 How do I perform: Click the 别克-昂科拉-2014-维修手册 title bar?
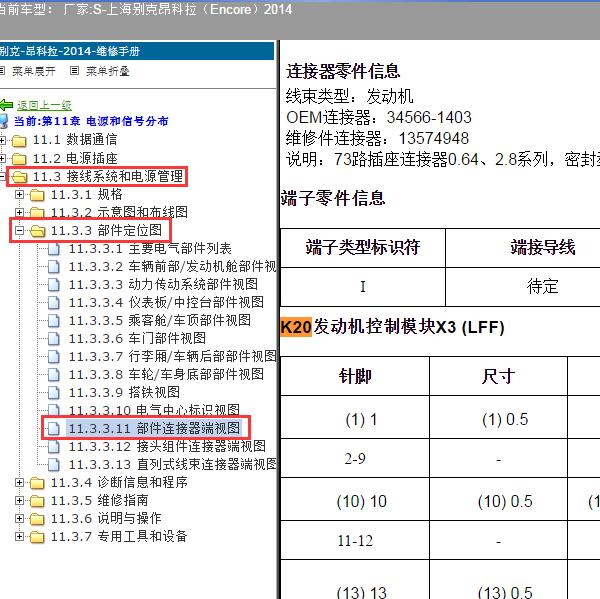pyautogui.click(x=137, y=51)
